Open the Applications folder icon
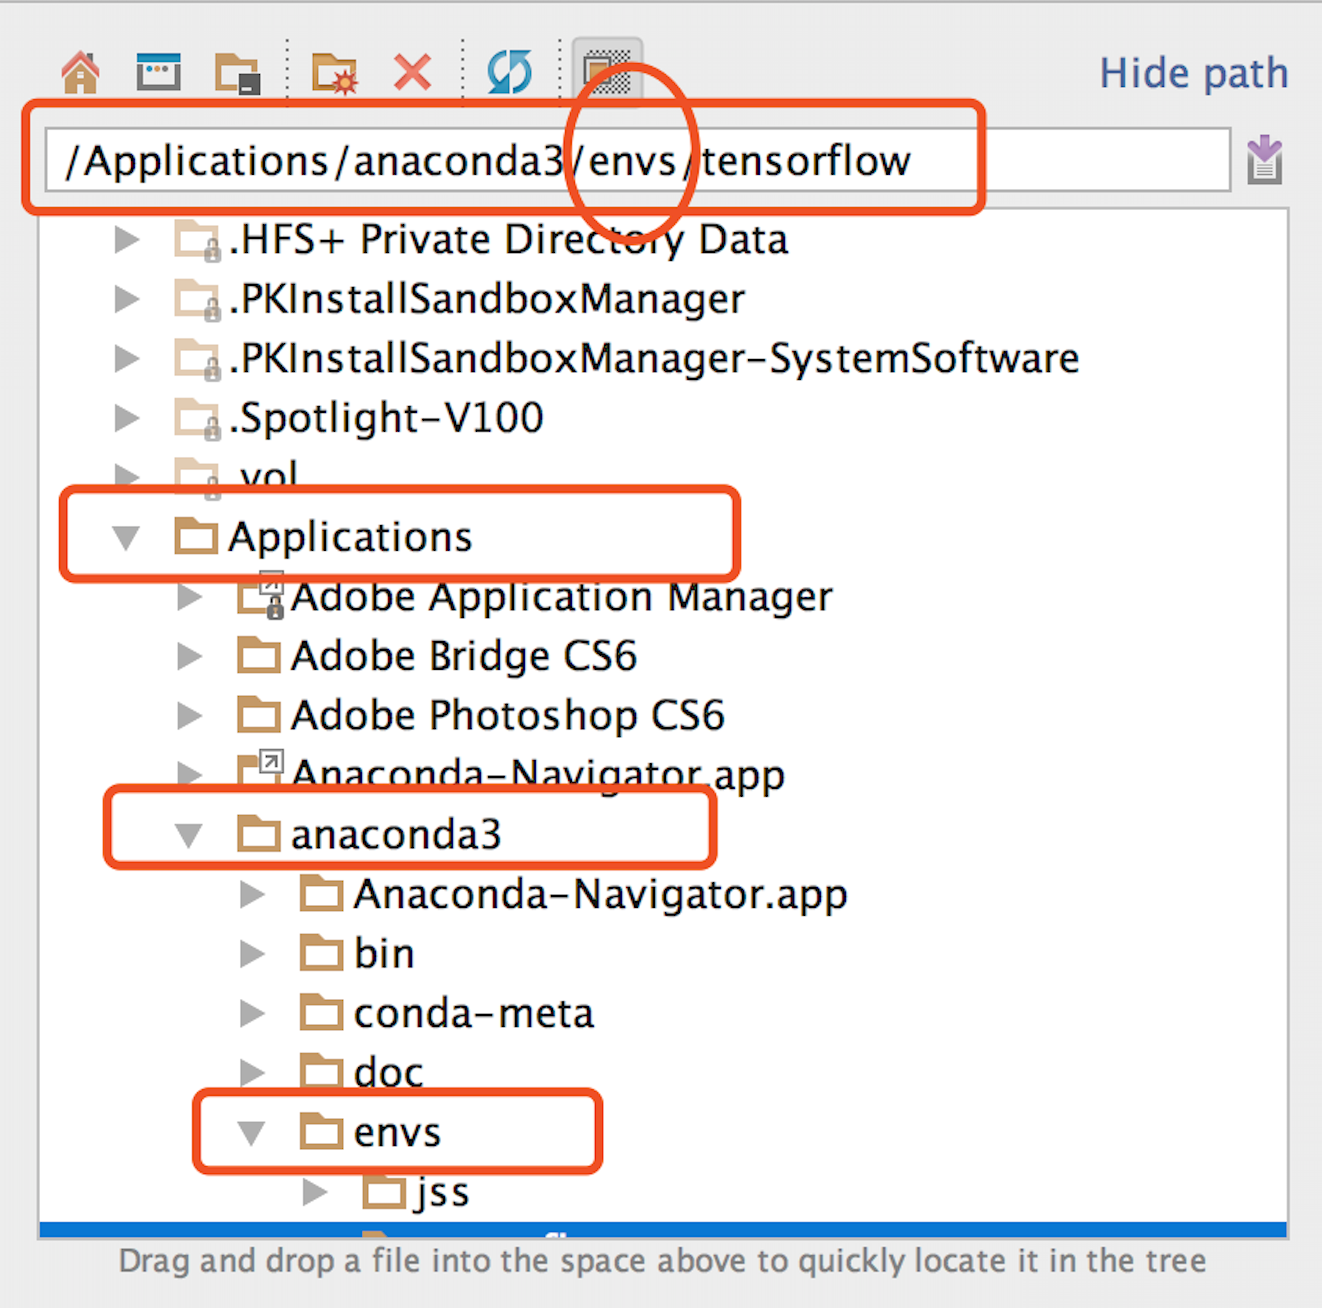1322x1308 pixels. pyautogui.click(x=200, y=536)
